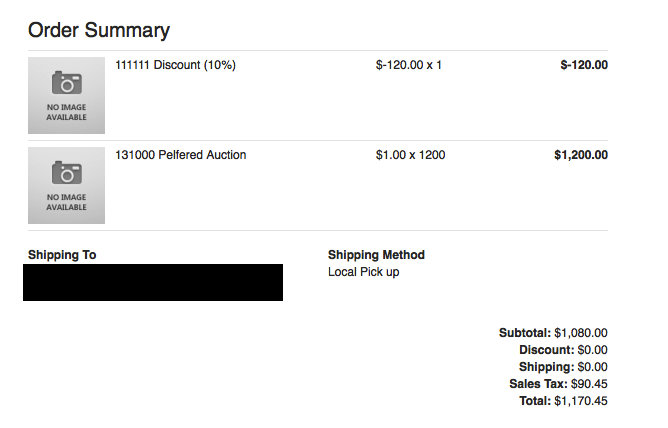Click camera icon in Pelfered Auction thumbnail
The image size is (668, 428).
tap(66, 172)
